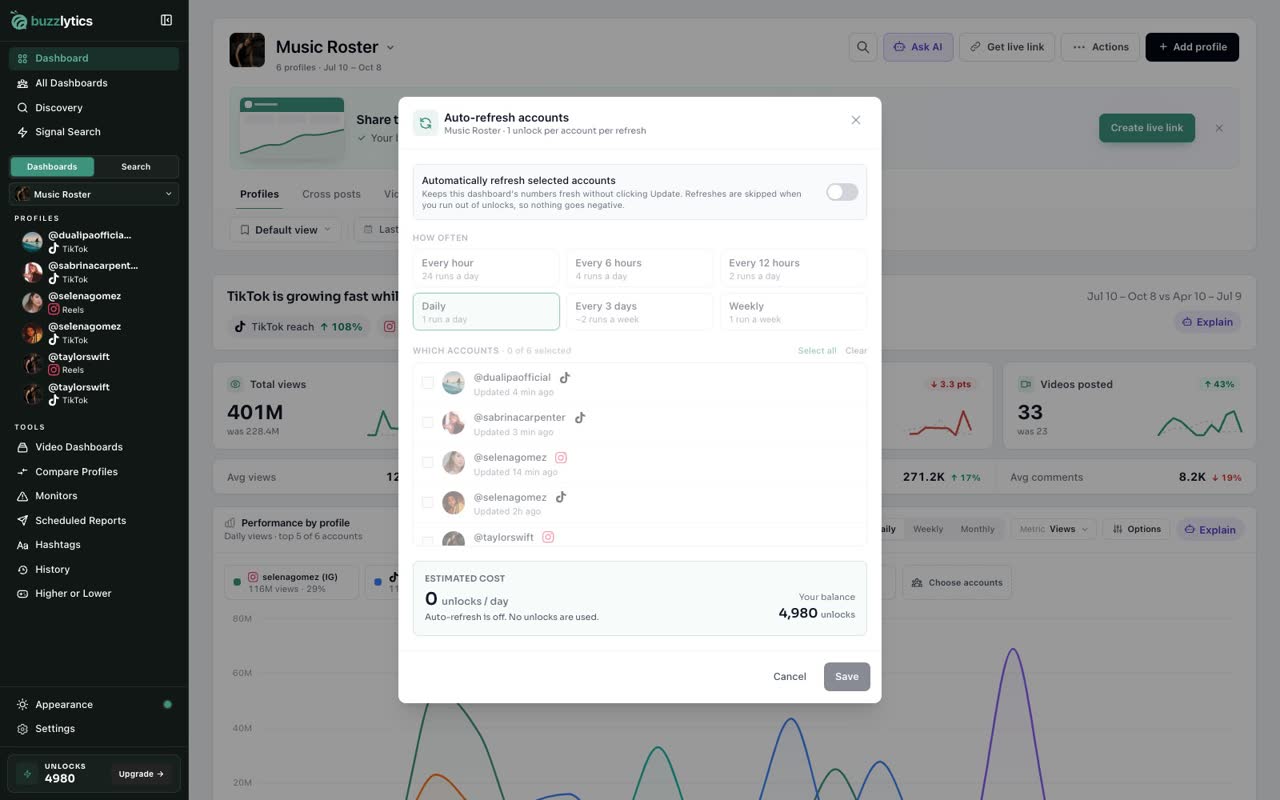Image resolution: width=1280 pixels, height=800 pixels.
Task: Dismiss the share live link banner
Action: 1219,128
